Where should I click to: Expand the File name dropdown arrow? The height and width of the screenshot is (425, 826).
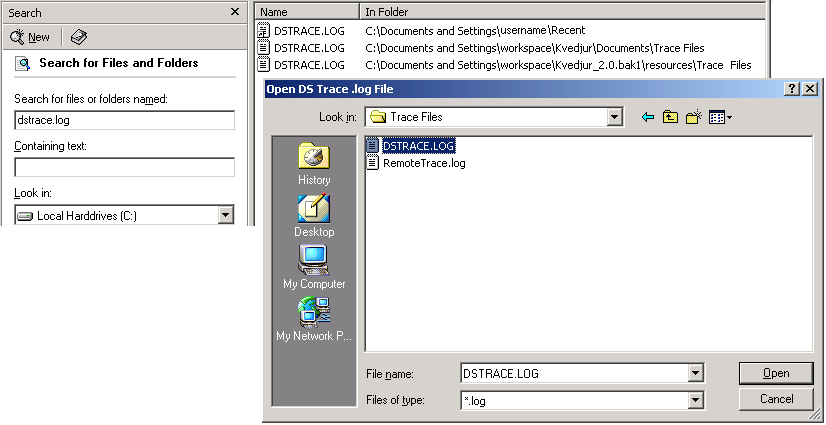click(x=696, y=374)
